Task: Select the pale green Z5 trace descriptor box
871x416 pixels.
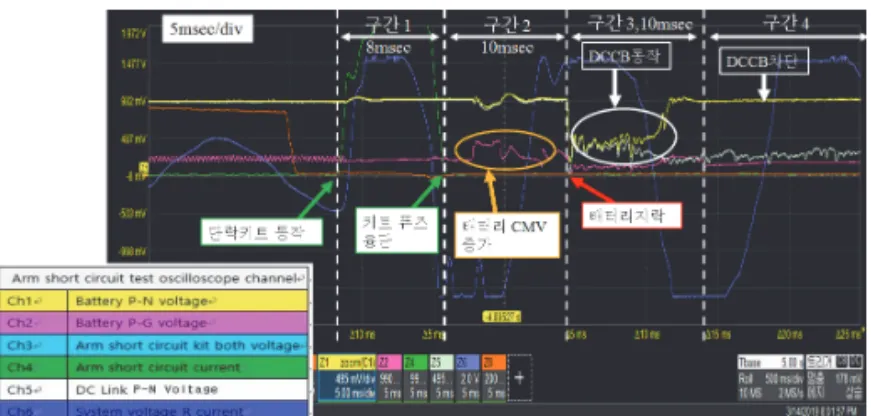Action: (442, 378)
